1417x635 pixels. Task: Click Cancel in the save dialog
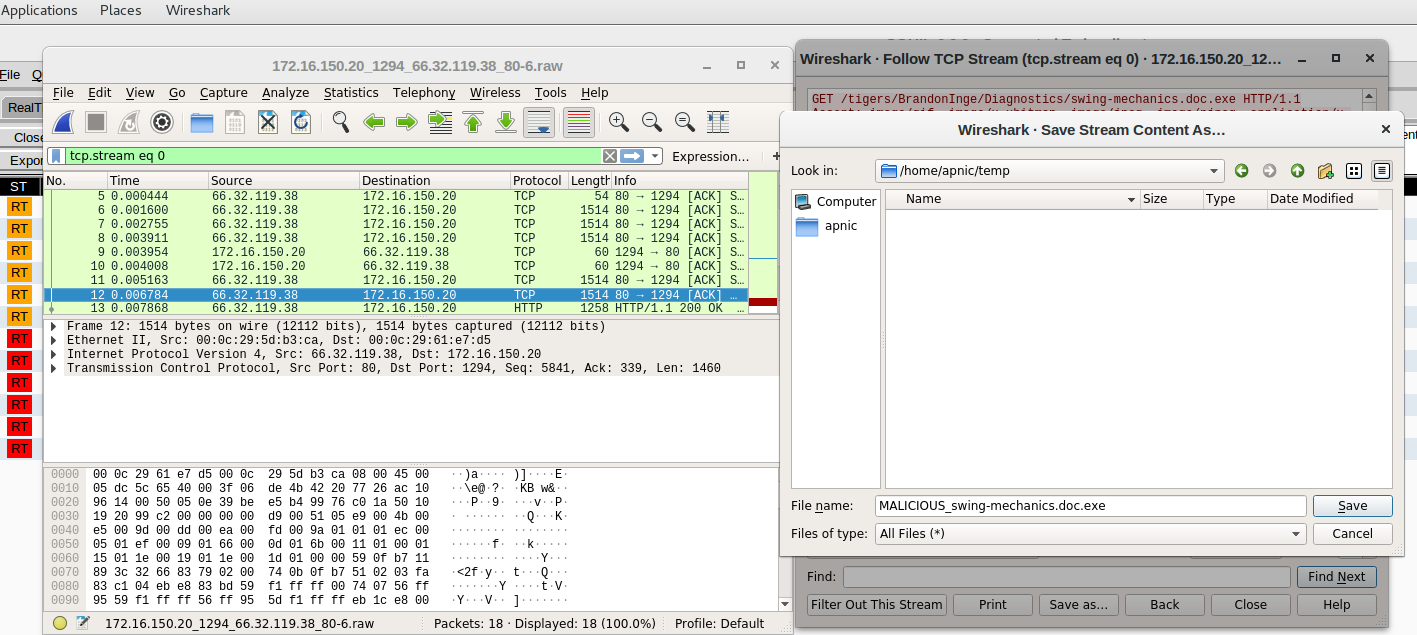[x=1352, y=534]
